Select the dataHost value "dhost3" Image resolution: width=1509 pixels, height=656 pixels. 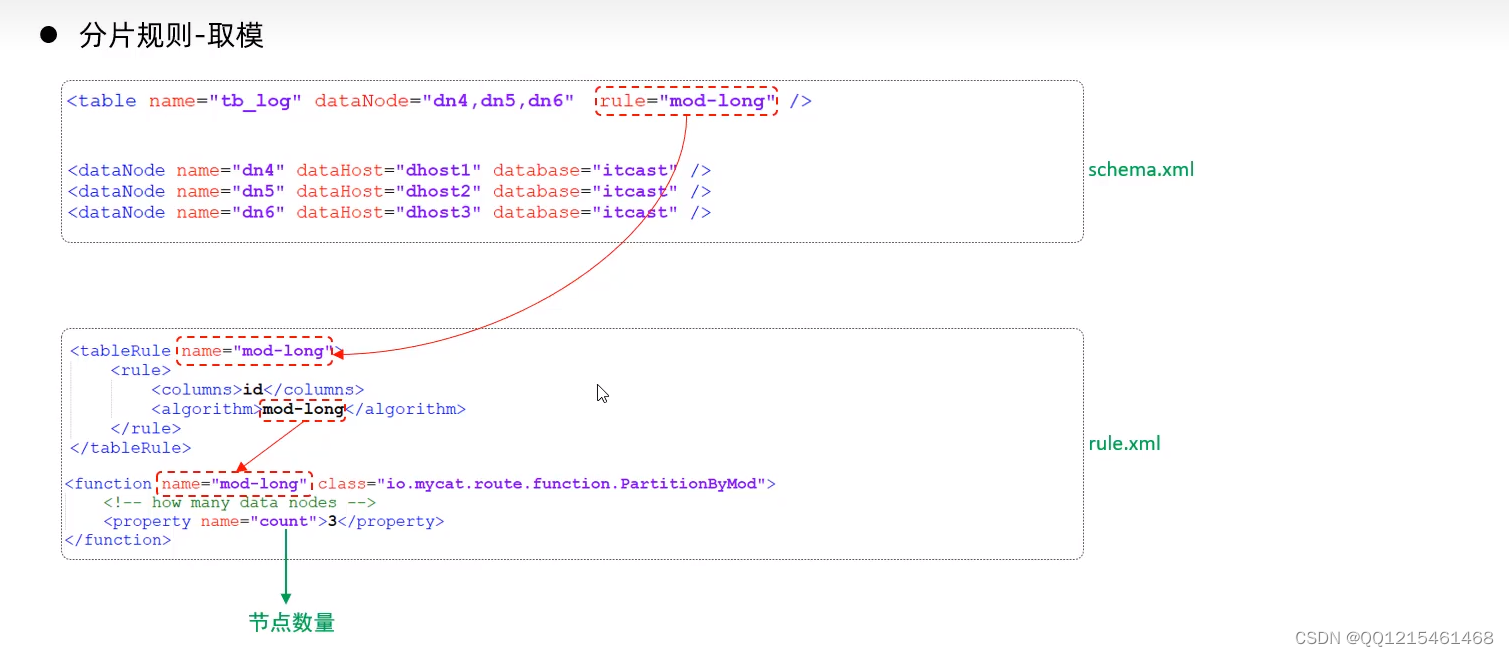pyautogui.click(x=440, y=212)
